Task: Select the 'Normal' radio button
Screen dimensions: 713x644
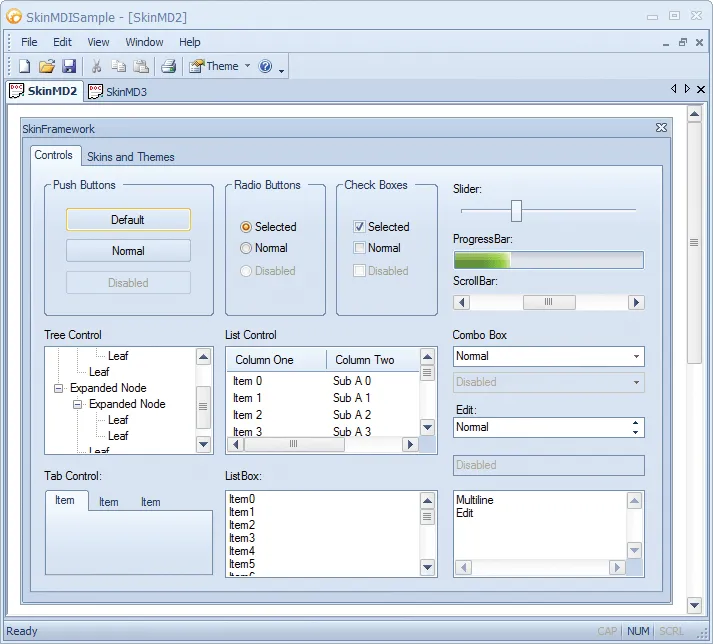Action: (246, 248)
